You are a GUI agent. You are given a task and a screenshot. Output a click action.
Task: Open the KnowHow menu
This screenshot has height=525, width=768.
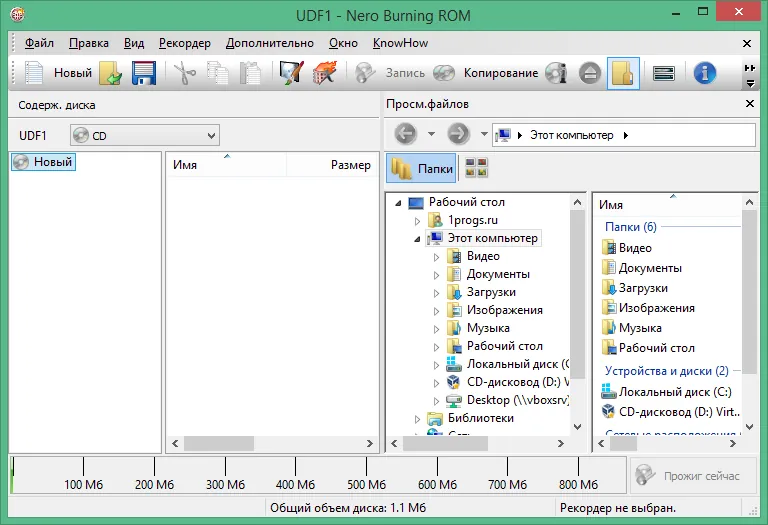[400, 43]
